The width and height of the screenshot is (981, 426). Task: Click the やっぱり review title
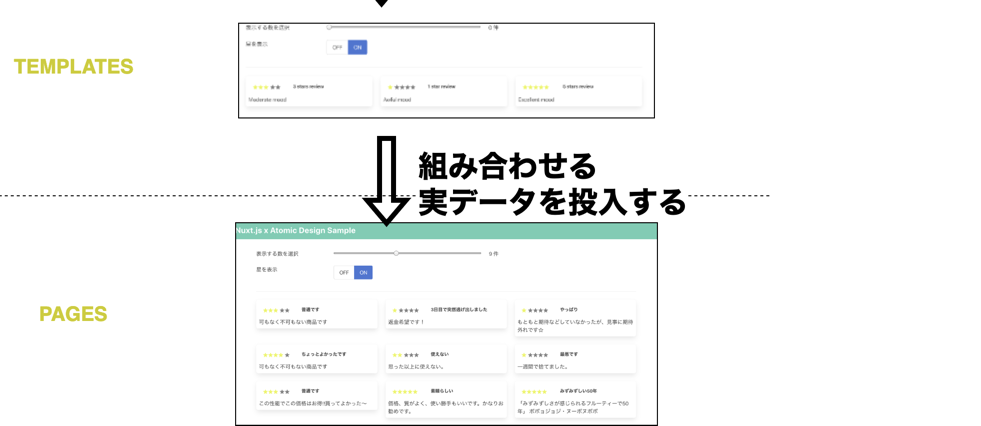569,310
